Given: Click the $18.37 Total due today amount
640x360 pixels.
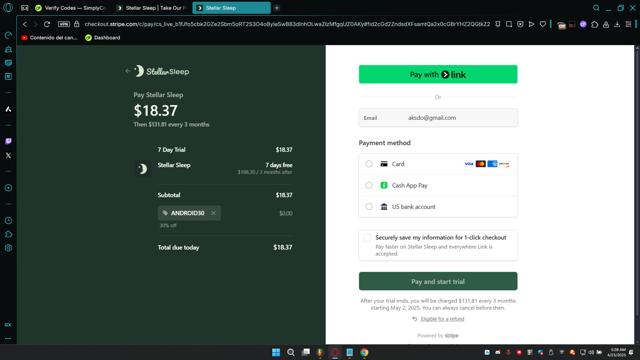Looking at the screenshot, I should (x=282, y=247).
